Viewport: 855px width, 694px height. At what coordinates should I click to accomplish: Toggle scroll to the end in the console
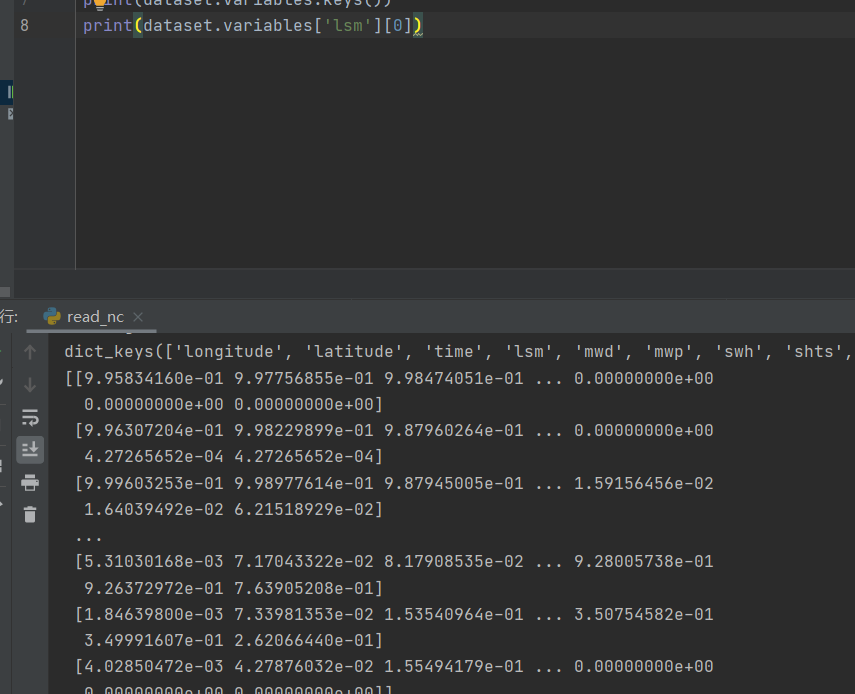click(30, 449)
